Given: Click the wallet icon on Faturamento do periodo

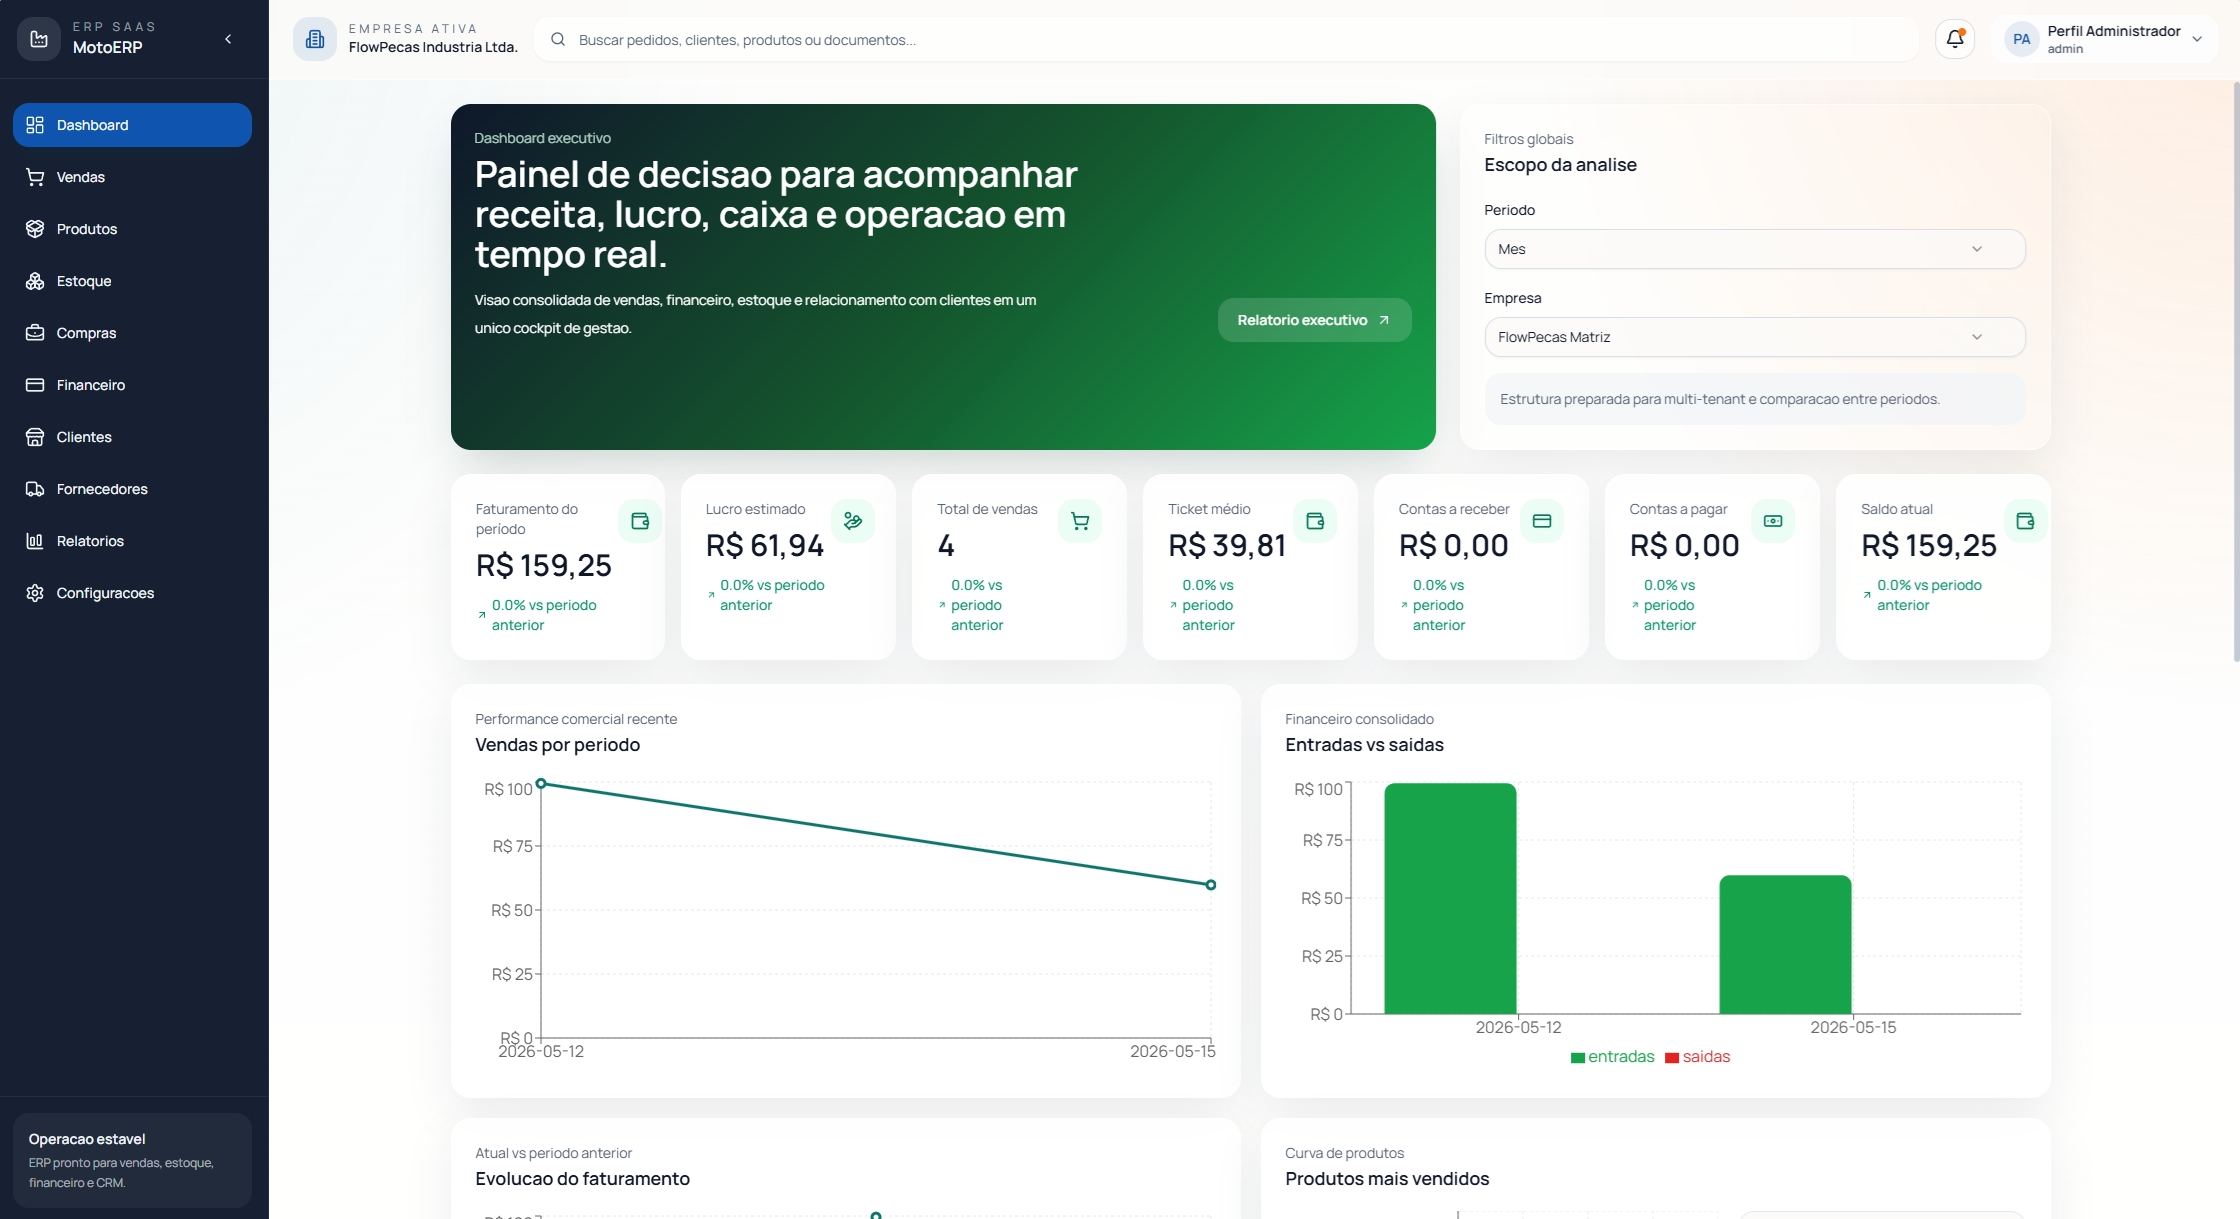Looking at the screenshot, I should pos(640,521).
